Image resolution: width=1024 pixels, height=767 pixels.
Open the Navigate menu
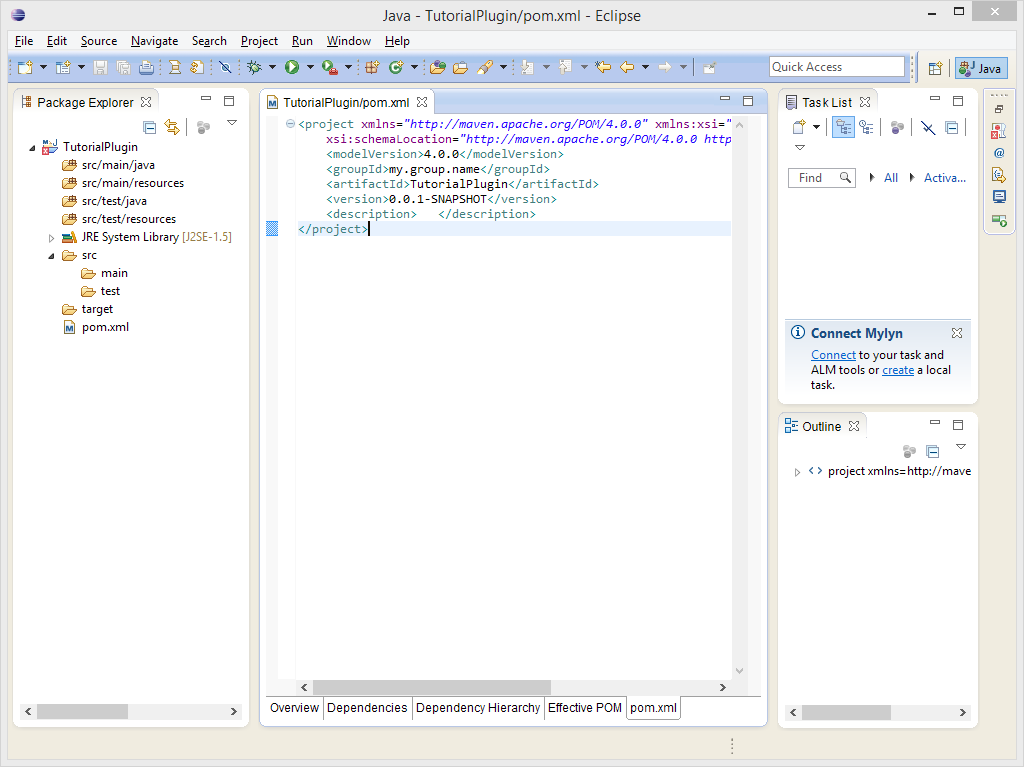tap(154, 41)
